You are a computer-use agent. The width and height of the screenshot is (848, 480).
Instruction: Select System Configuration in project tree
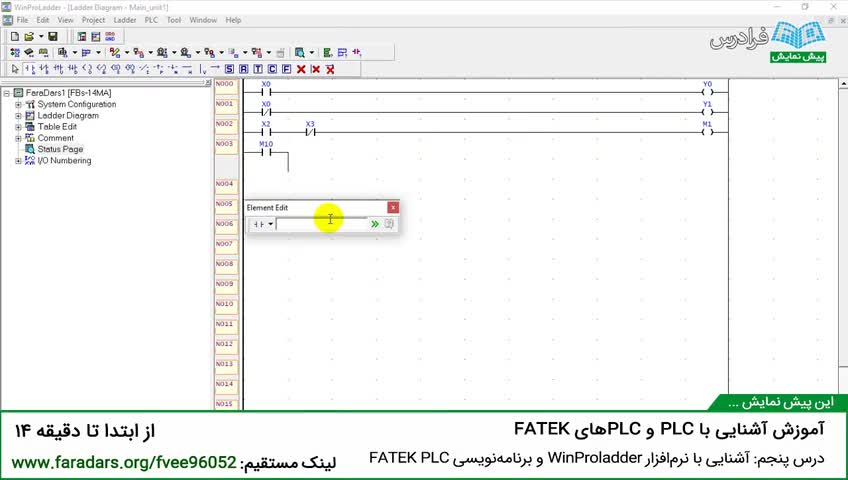coord(76,104)
